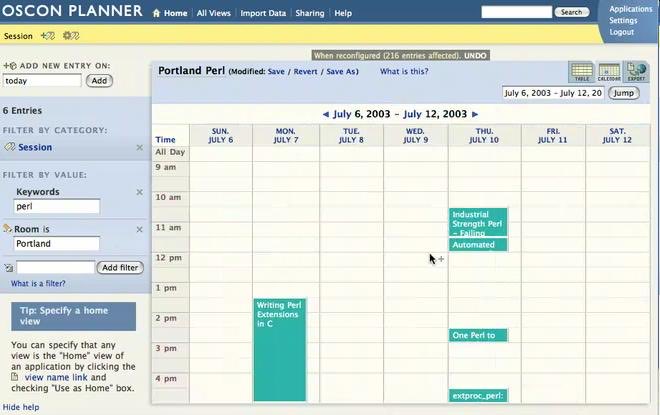Viewport: 660px width, 415px height.
Task: Open the Settings link
Action: click(623, 20)
